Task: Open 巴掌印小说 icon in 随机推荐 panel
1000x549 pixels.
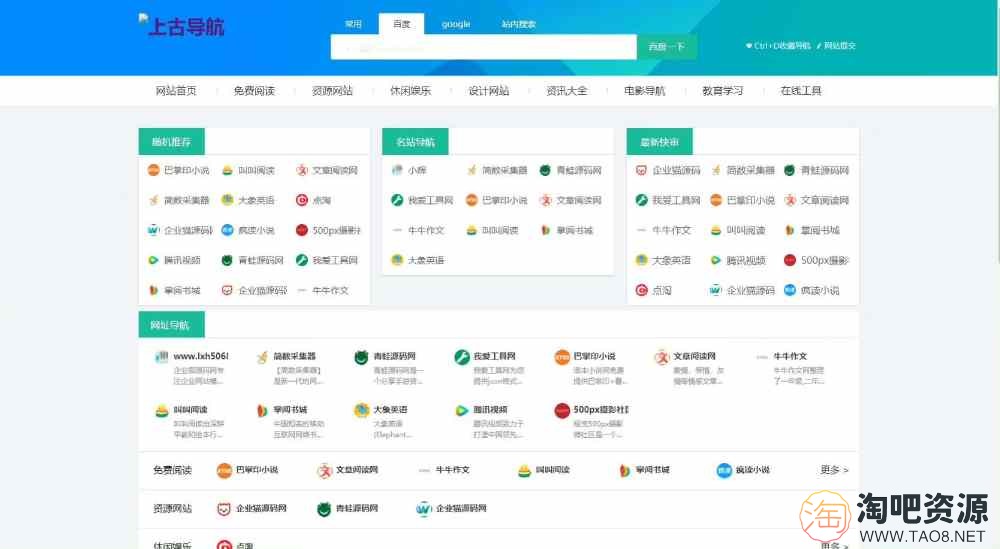Action: point(153,170)
